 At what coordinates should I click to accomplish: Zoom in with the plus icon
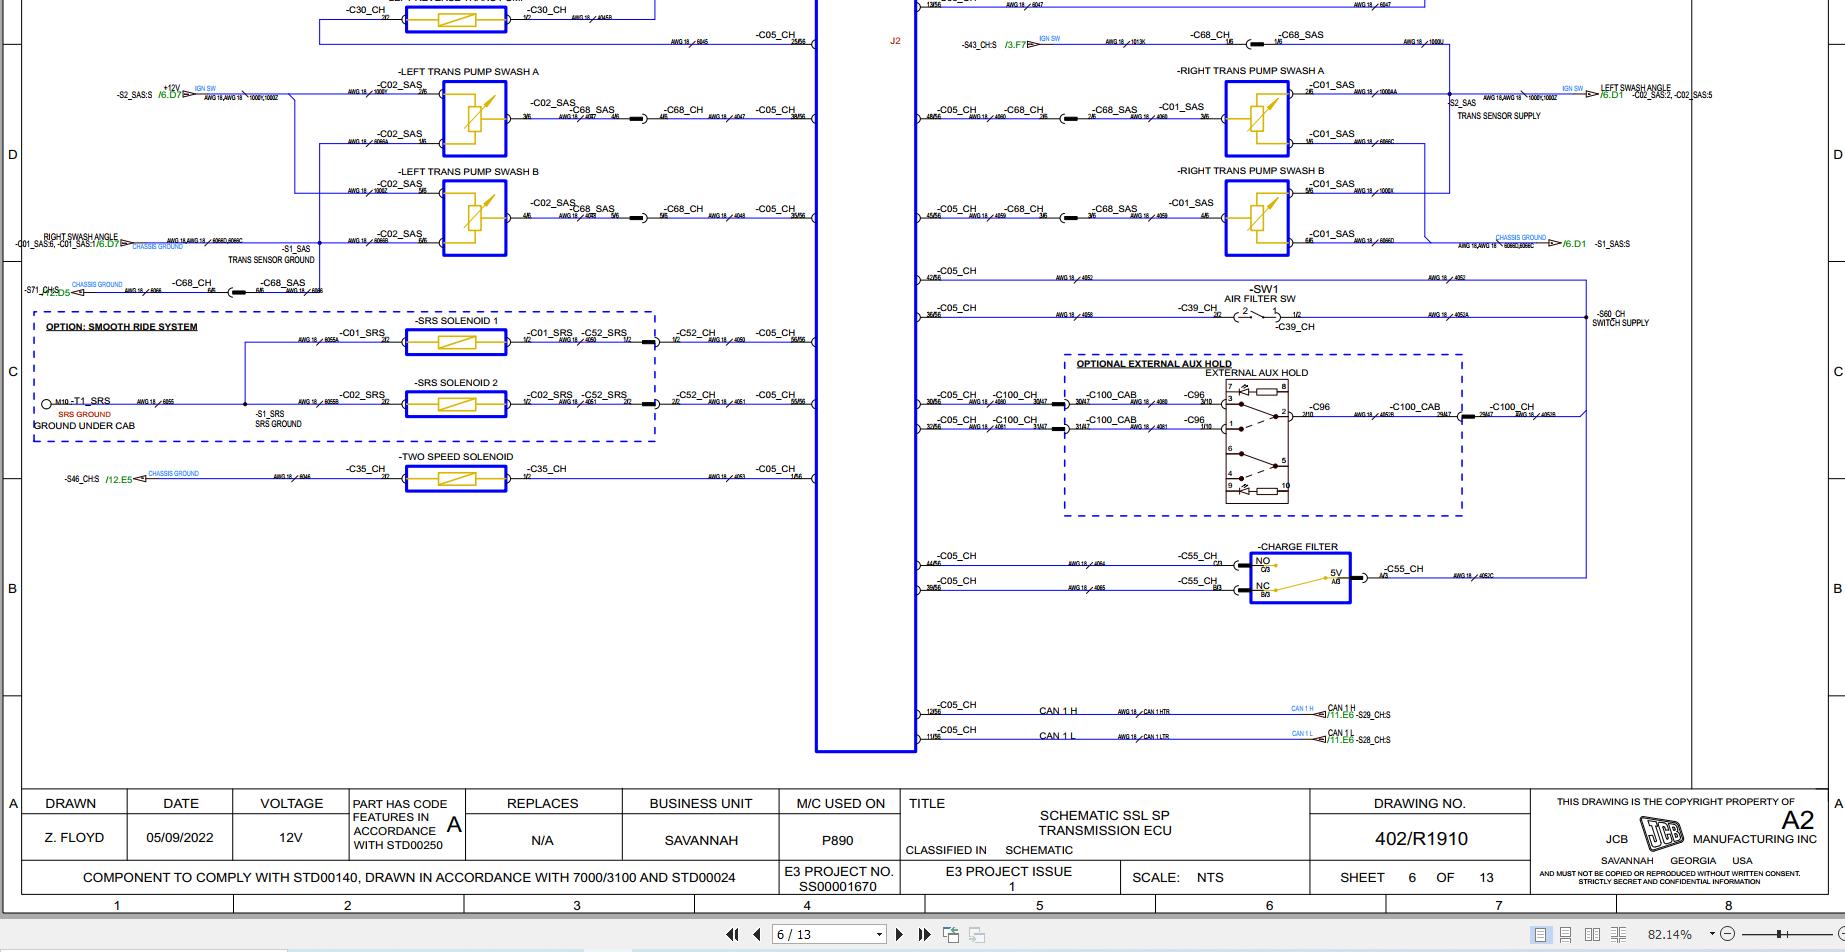click(1840, 934)
